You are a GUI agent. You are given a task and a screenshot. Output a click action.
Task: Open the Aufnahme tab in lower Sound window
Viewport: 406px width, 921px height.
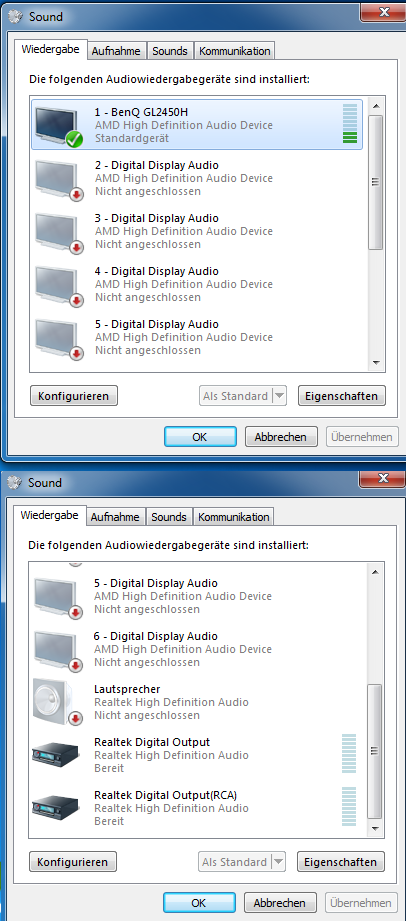pyautogui.click(x=115, y=517)
